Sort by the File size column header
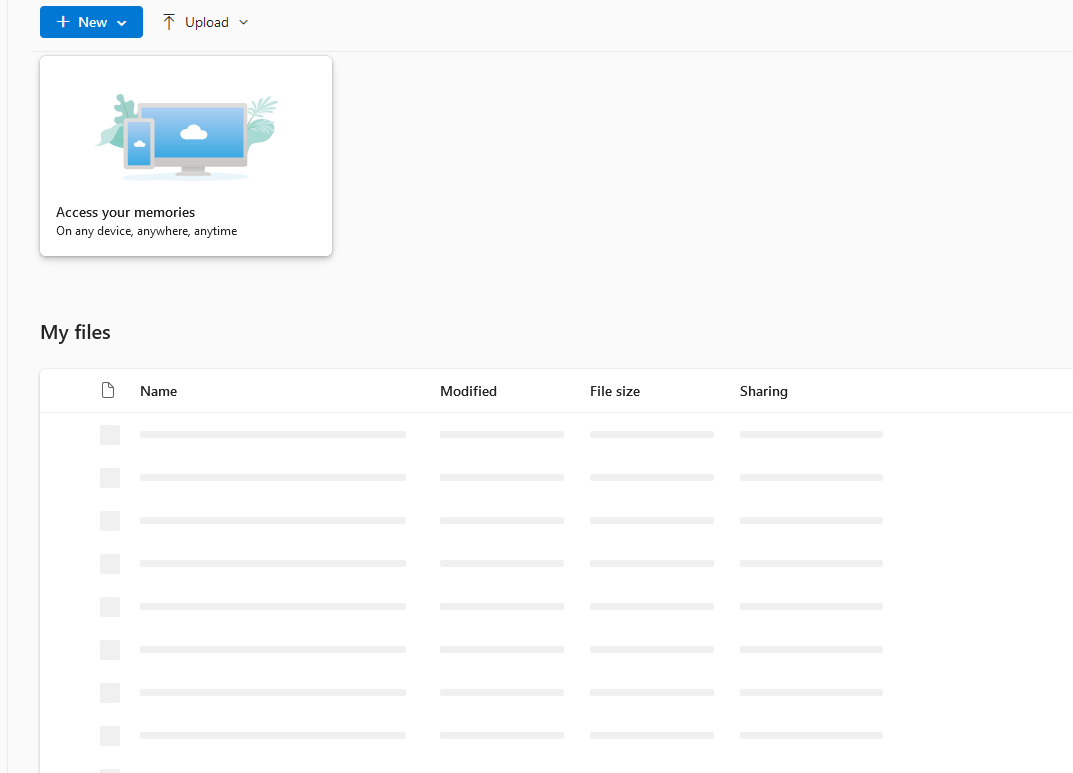1073x773 pixels. pyautogui.click(x=615, y=391)
